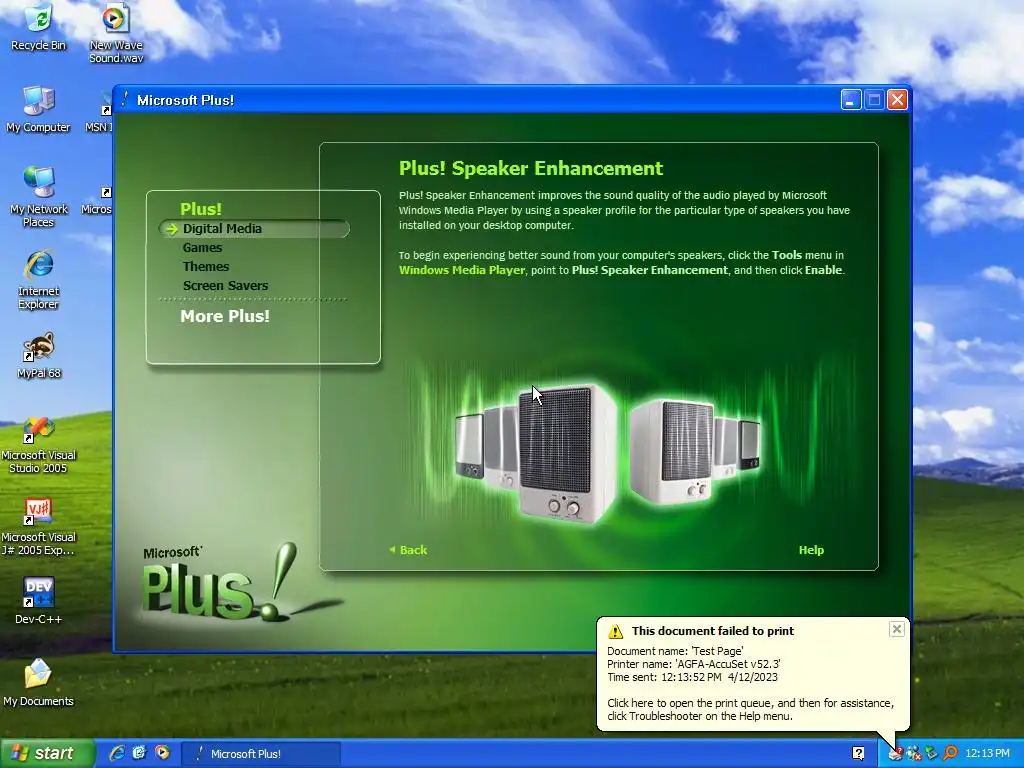The image size is (1024, 768).
Task: Select the Microsoft Visual Studio 2005 shortcut
Action: coord(39,445)
